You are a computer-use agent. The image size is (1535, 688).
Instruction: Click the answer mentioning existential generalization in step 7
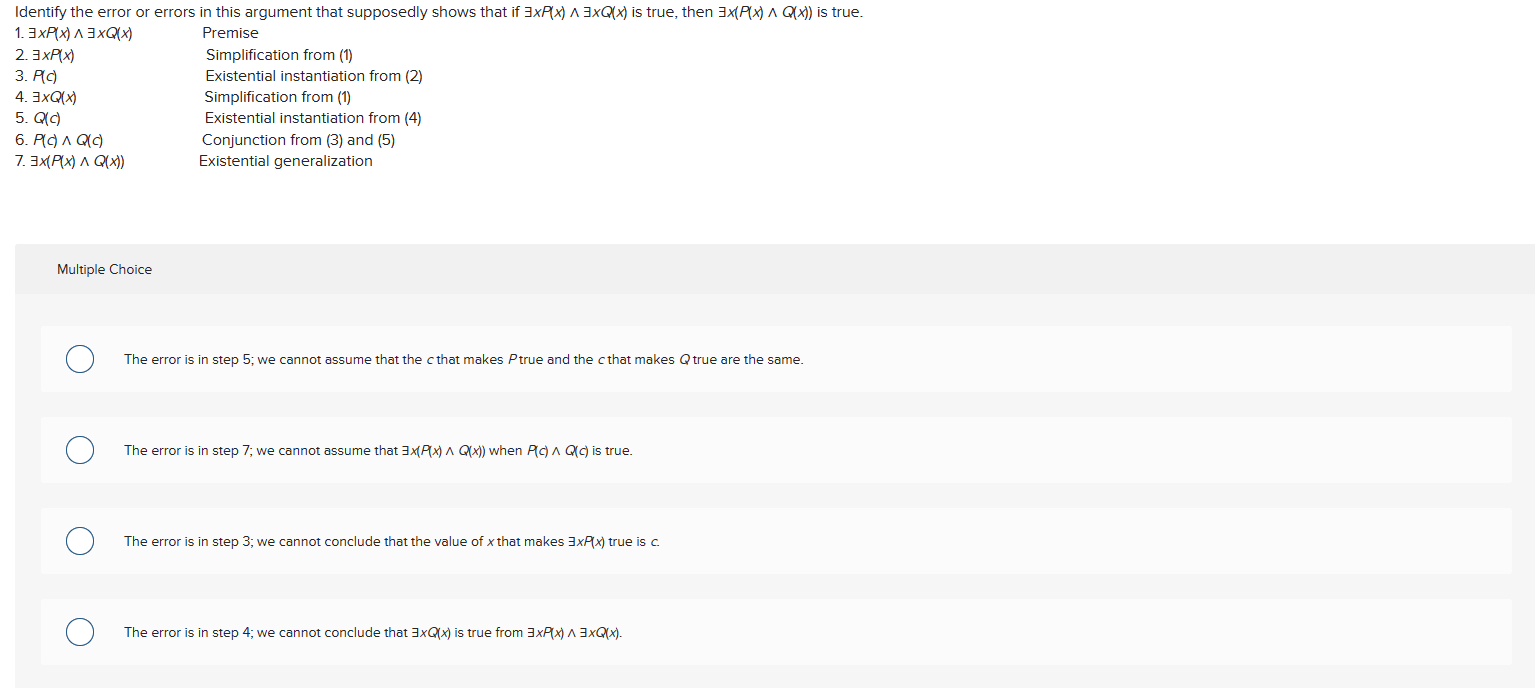(x=377, y=450)
